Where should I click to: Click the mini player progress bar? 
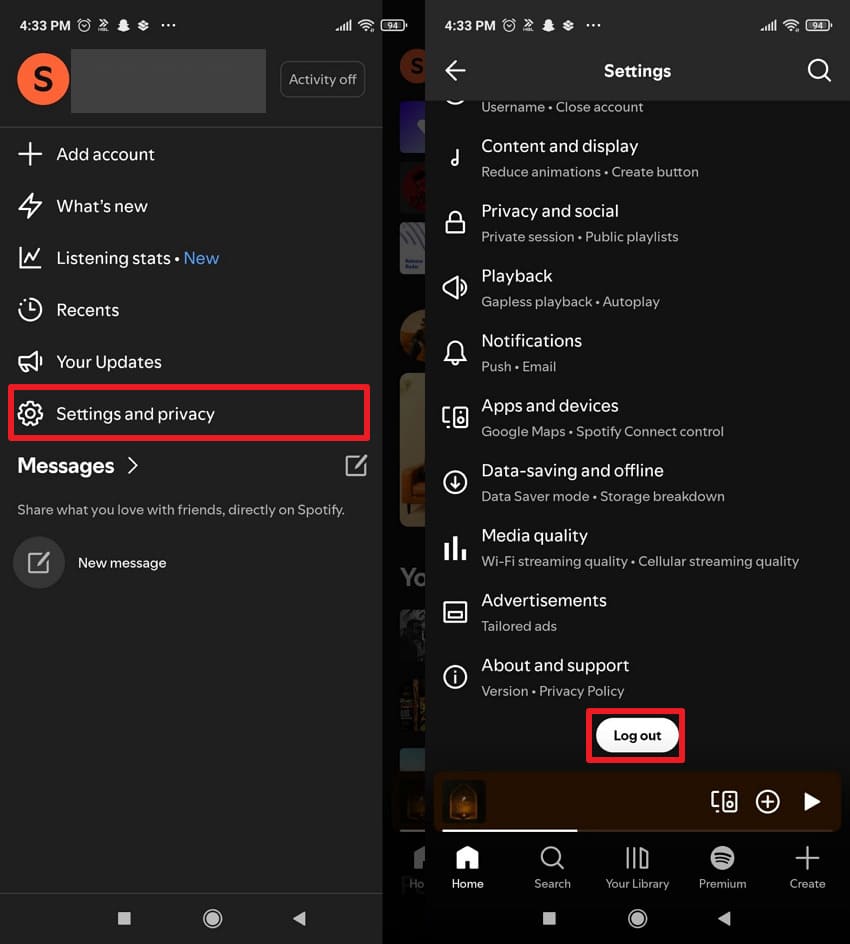(638, 830)
